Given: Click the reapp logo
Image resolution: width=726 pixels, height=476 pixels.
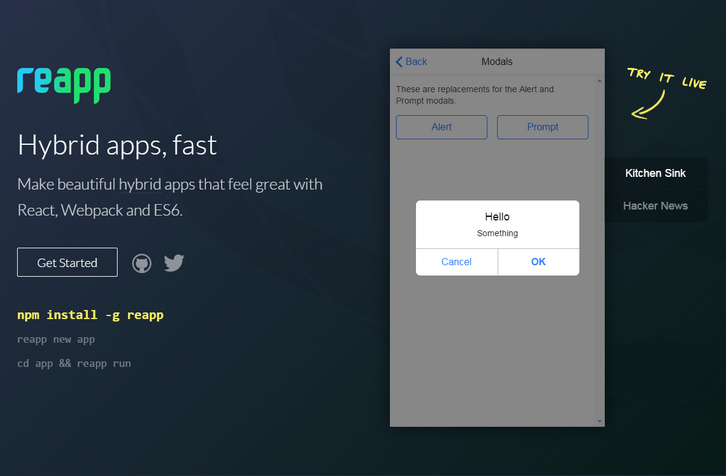Looking at the screenshot, I should (x=64, y=84).
